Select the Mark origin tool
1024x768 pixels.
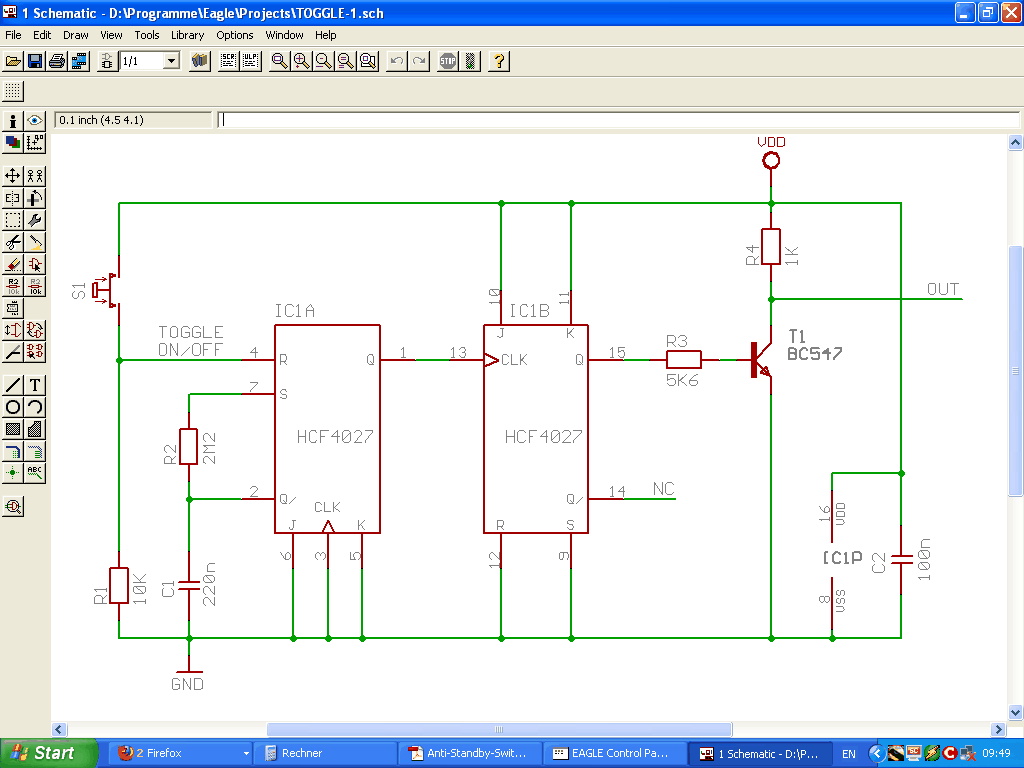click(35, 142)
